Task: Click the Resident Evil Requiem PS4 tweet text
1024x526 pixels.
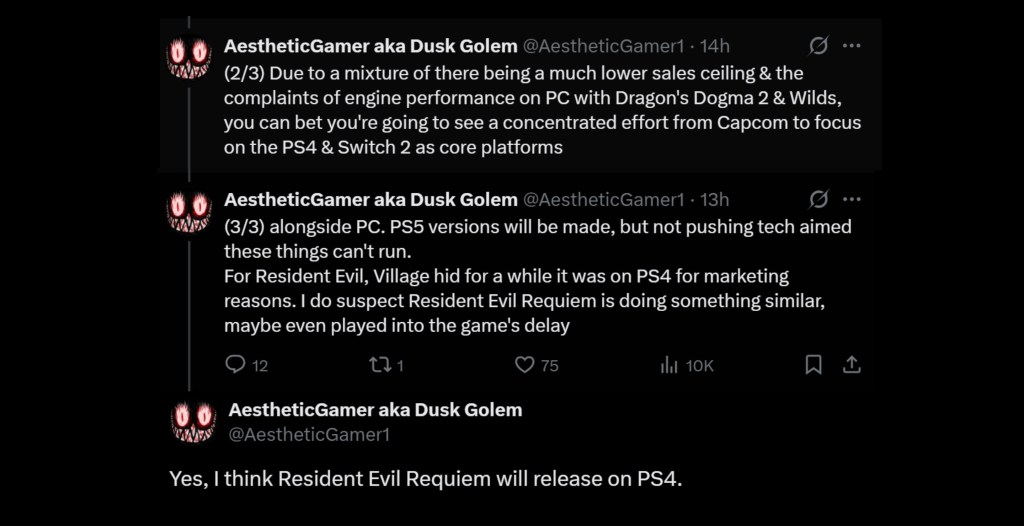Action: [x=425, y=479]
